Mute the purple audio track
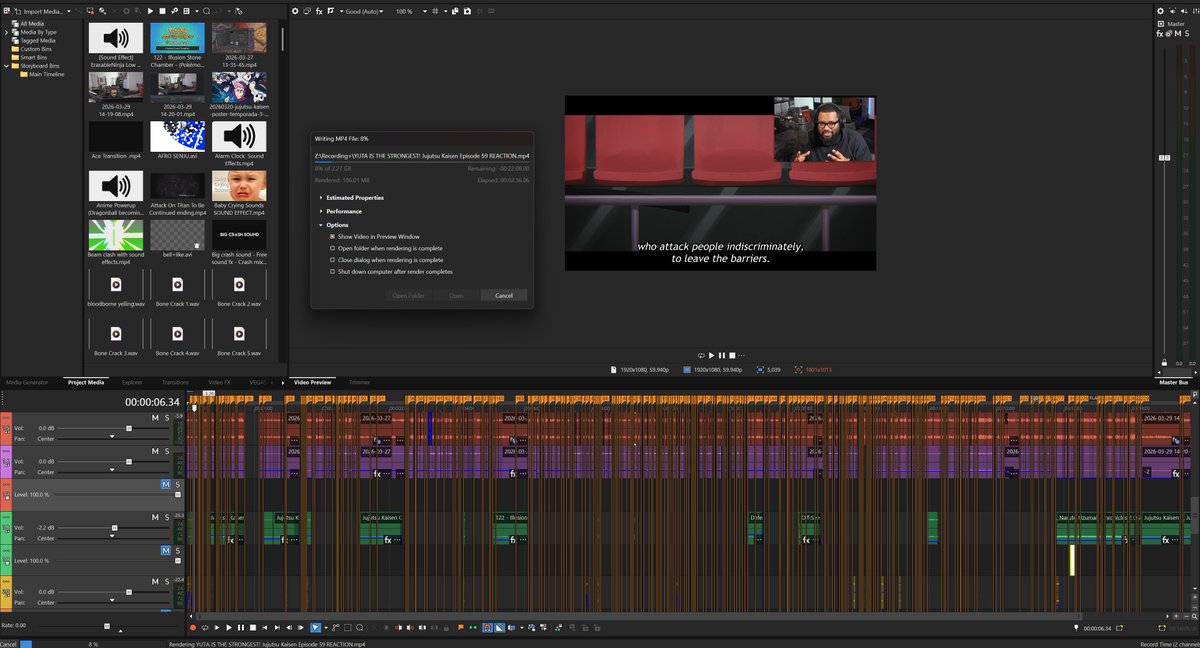This screenshot has width=1200, height=648. (x=155, y=451)
